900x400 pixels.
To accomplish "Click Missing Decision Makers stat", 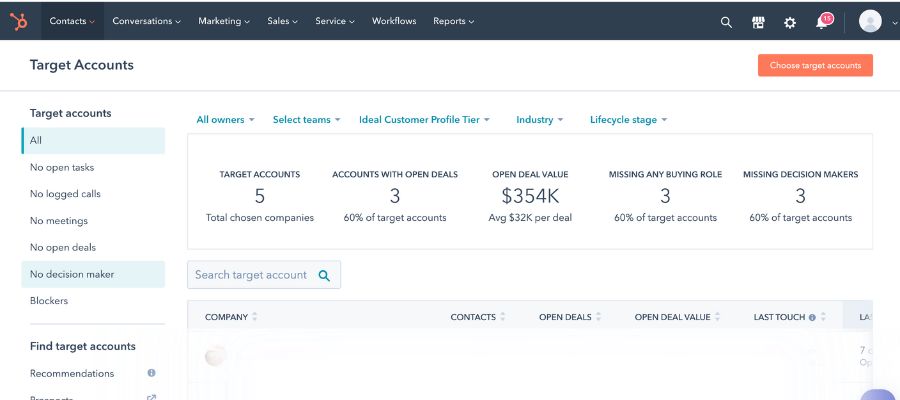I will 801,196.
